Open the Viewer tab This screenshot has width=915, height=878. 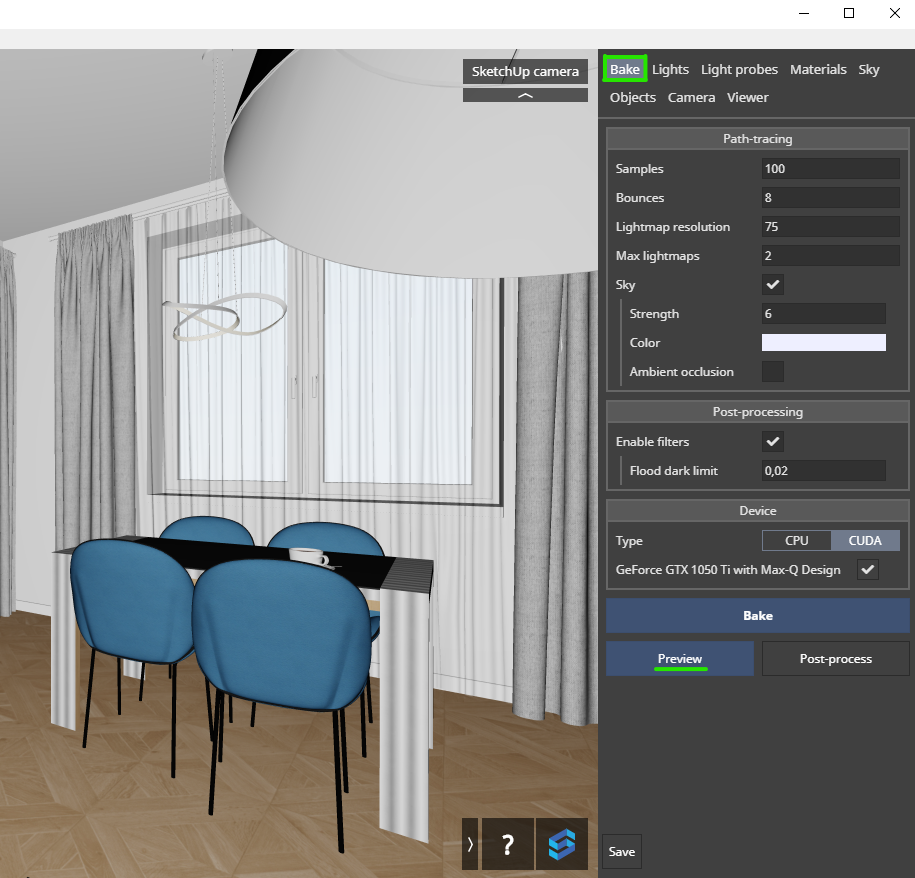748,97
